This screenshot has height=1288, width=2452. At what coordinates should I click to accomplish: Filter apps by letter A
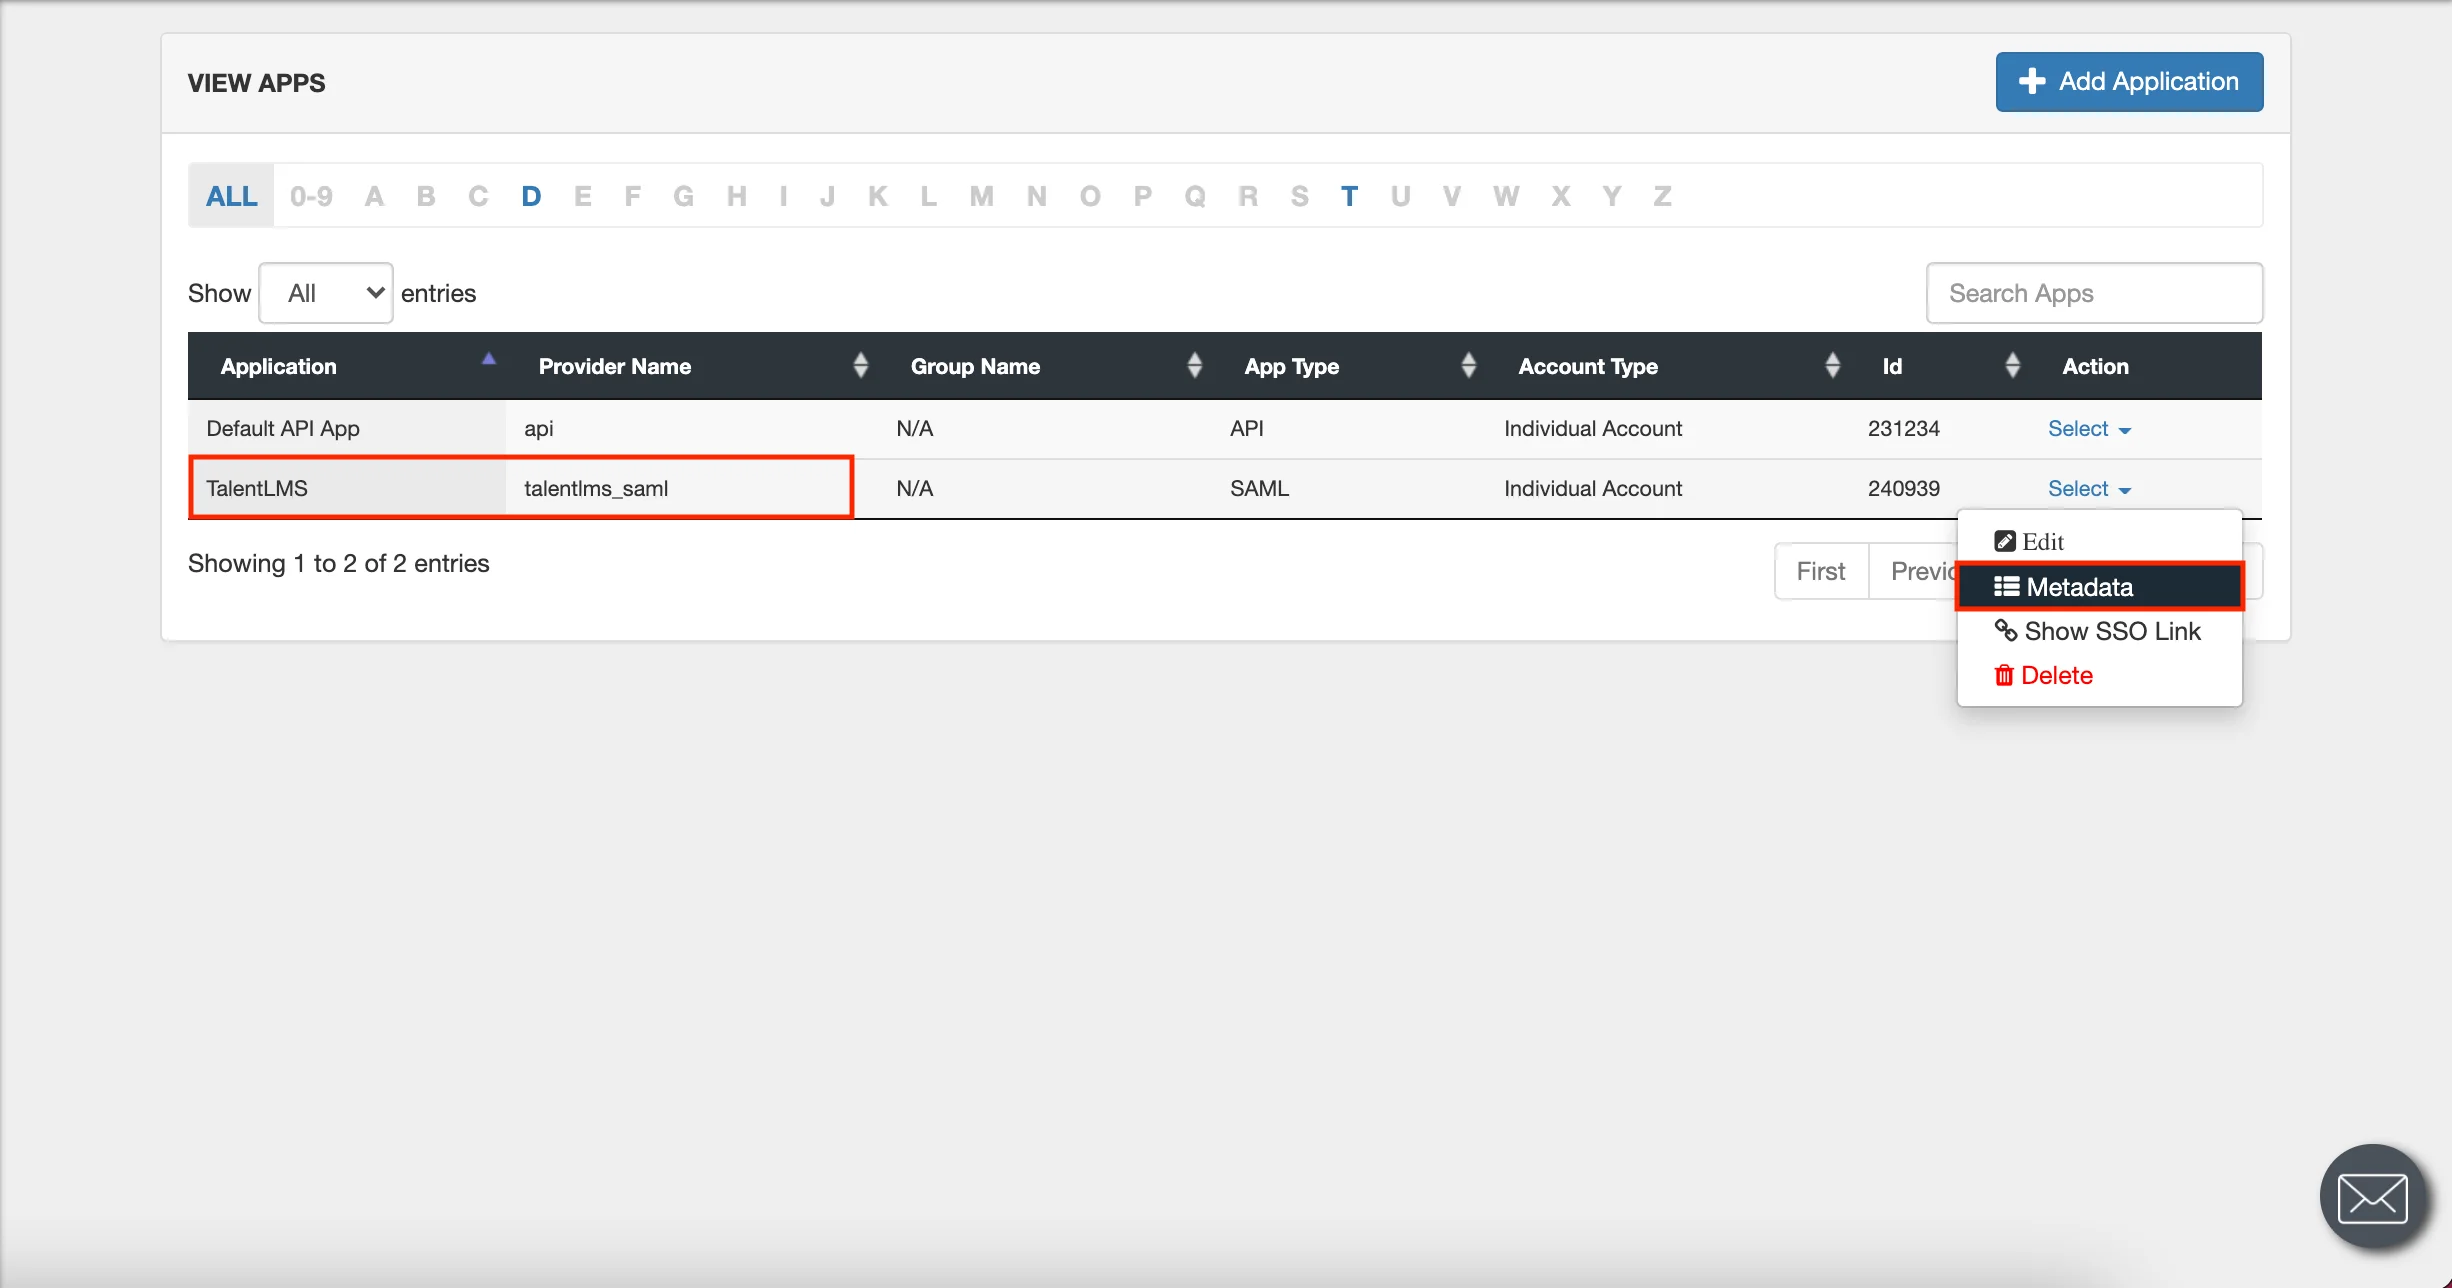click(374, 196)
